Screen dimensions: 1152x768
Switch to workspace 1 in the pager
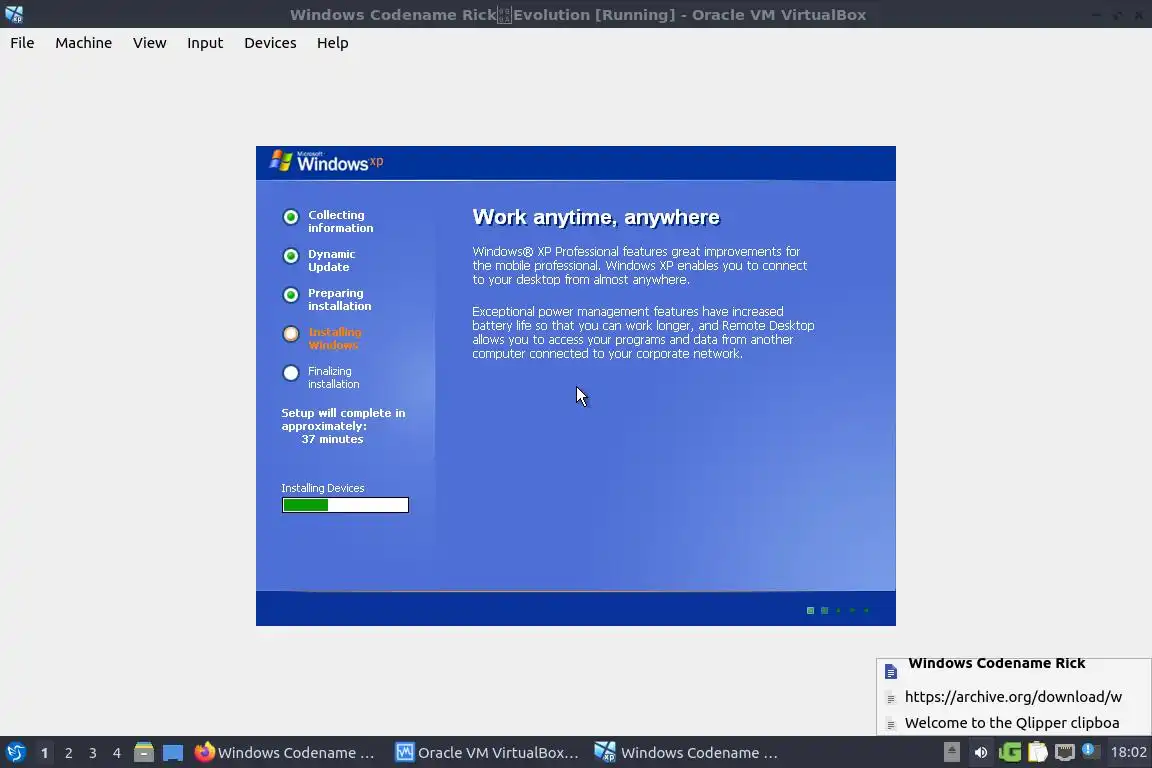(x=44, y=753)
